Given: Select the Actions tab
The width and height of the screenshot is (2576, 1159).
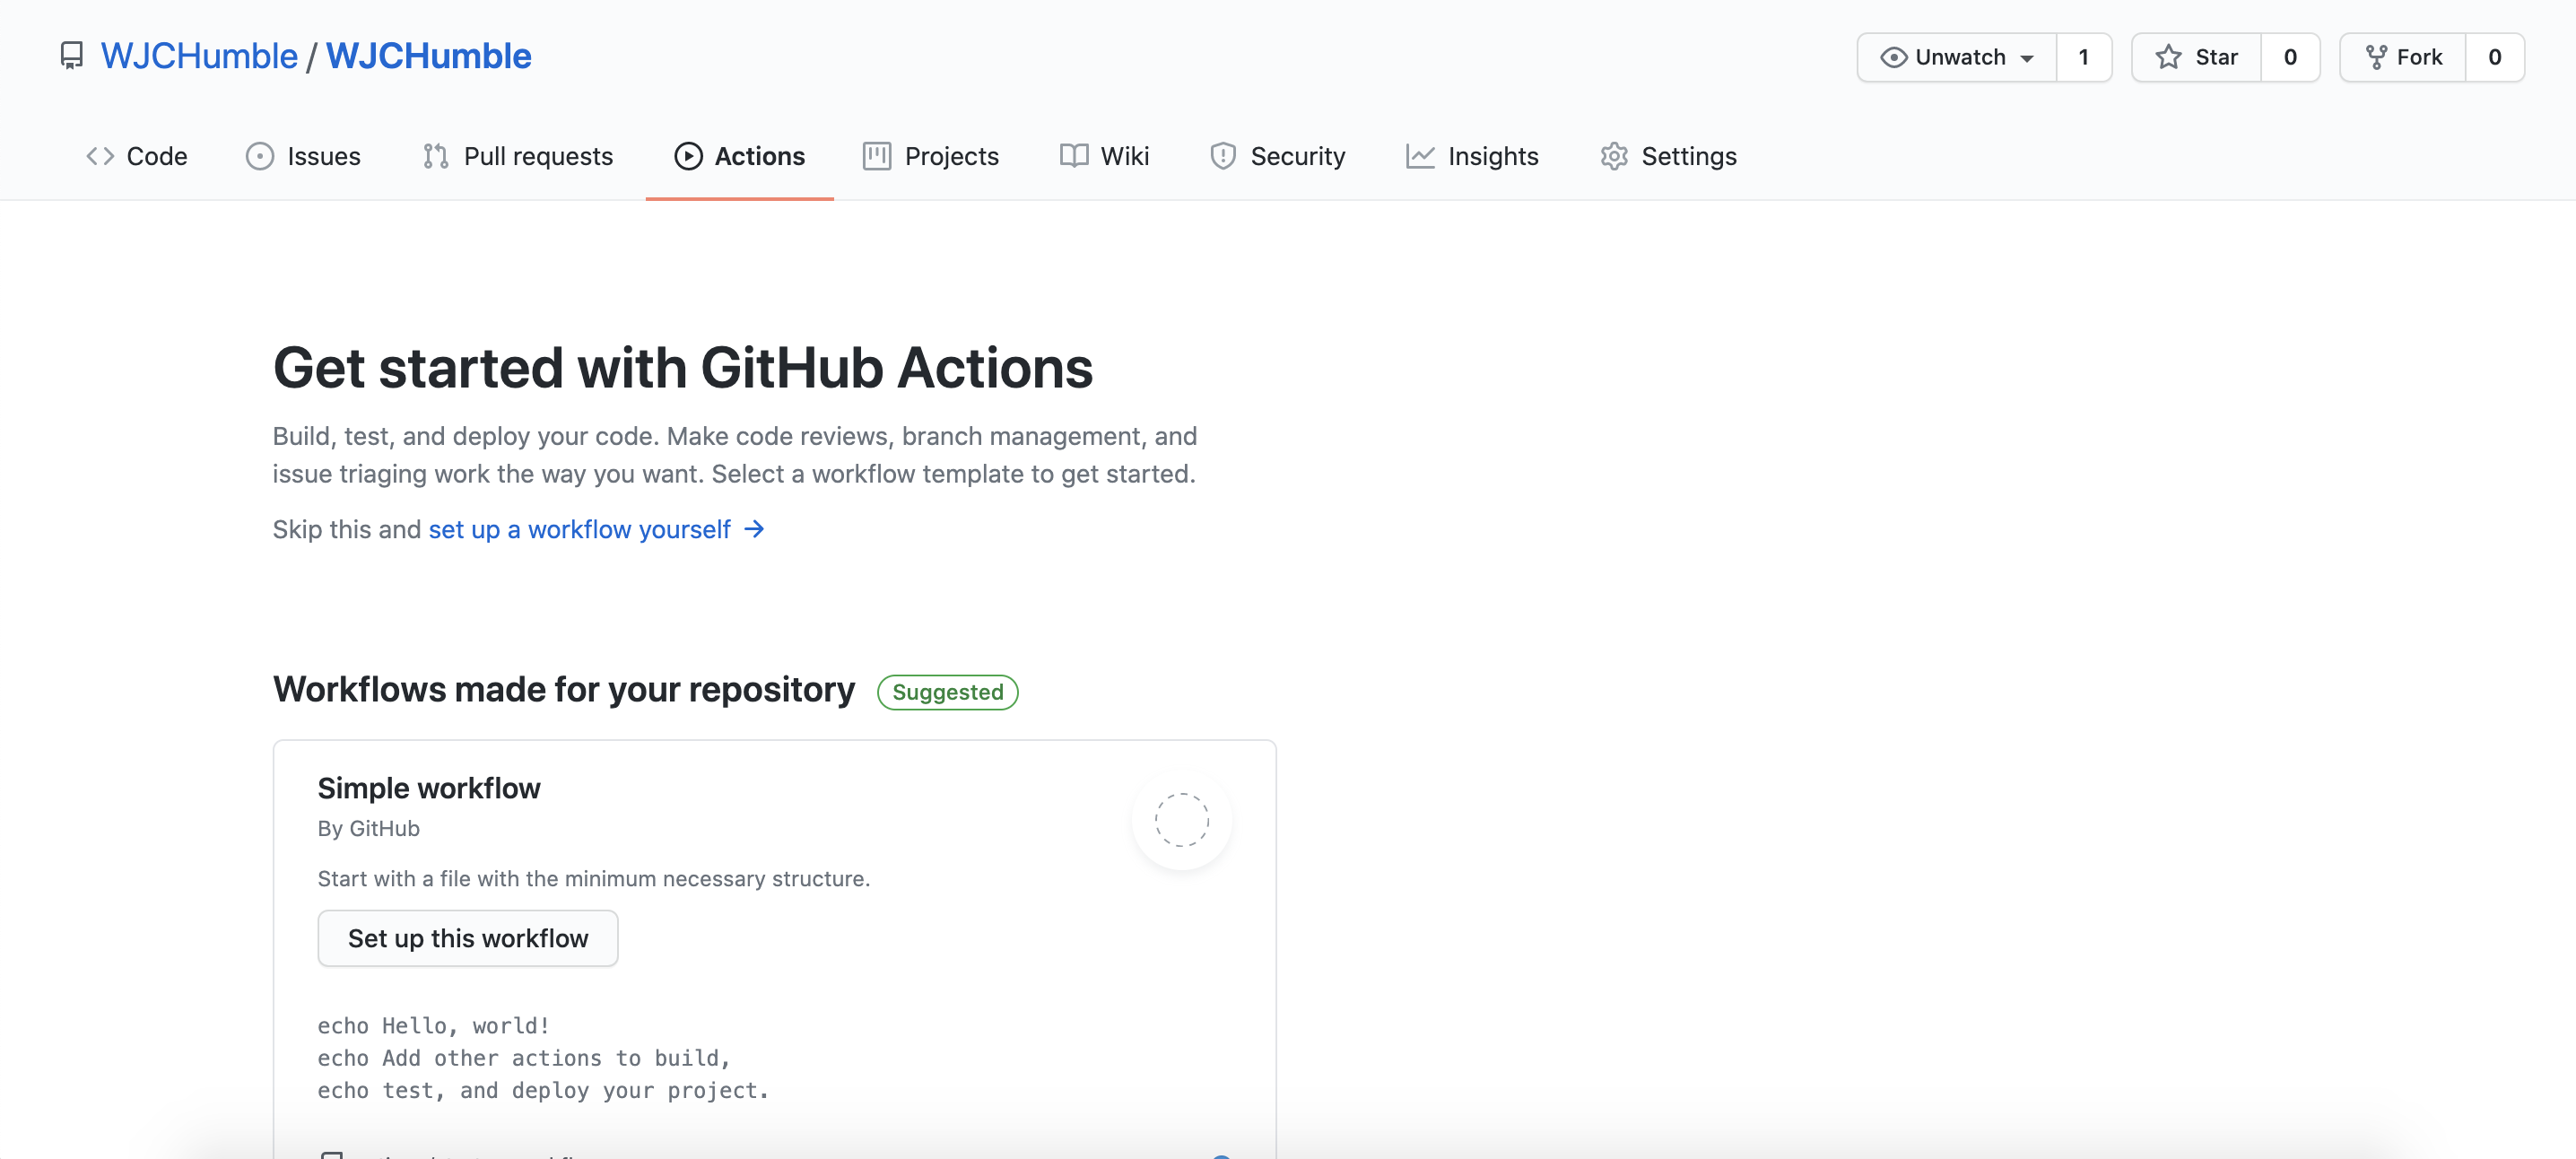Looking at the screenshot, I should click(x=740, y=156).
